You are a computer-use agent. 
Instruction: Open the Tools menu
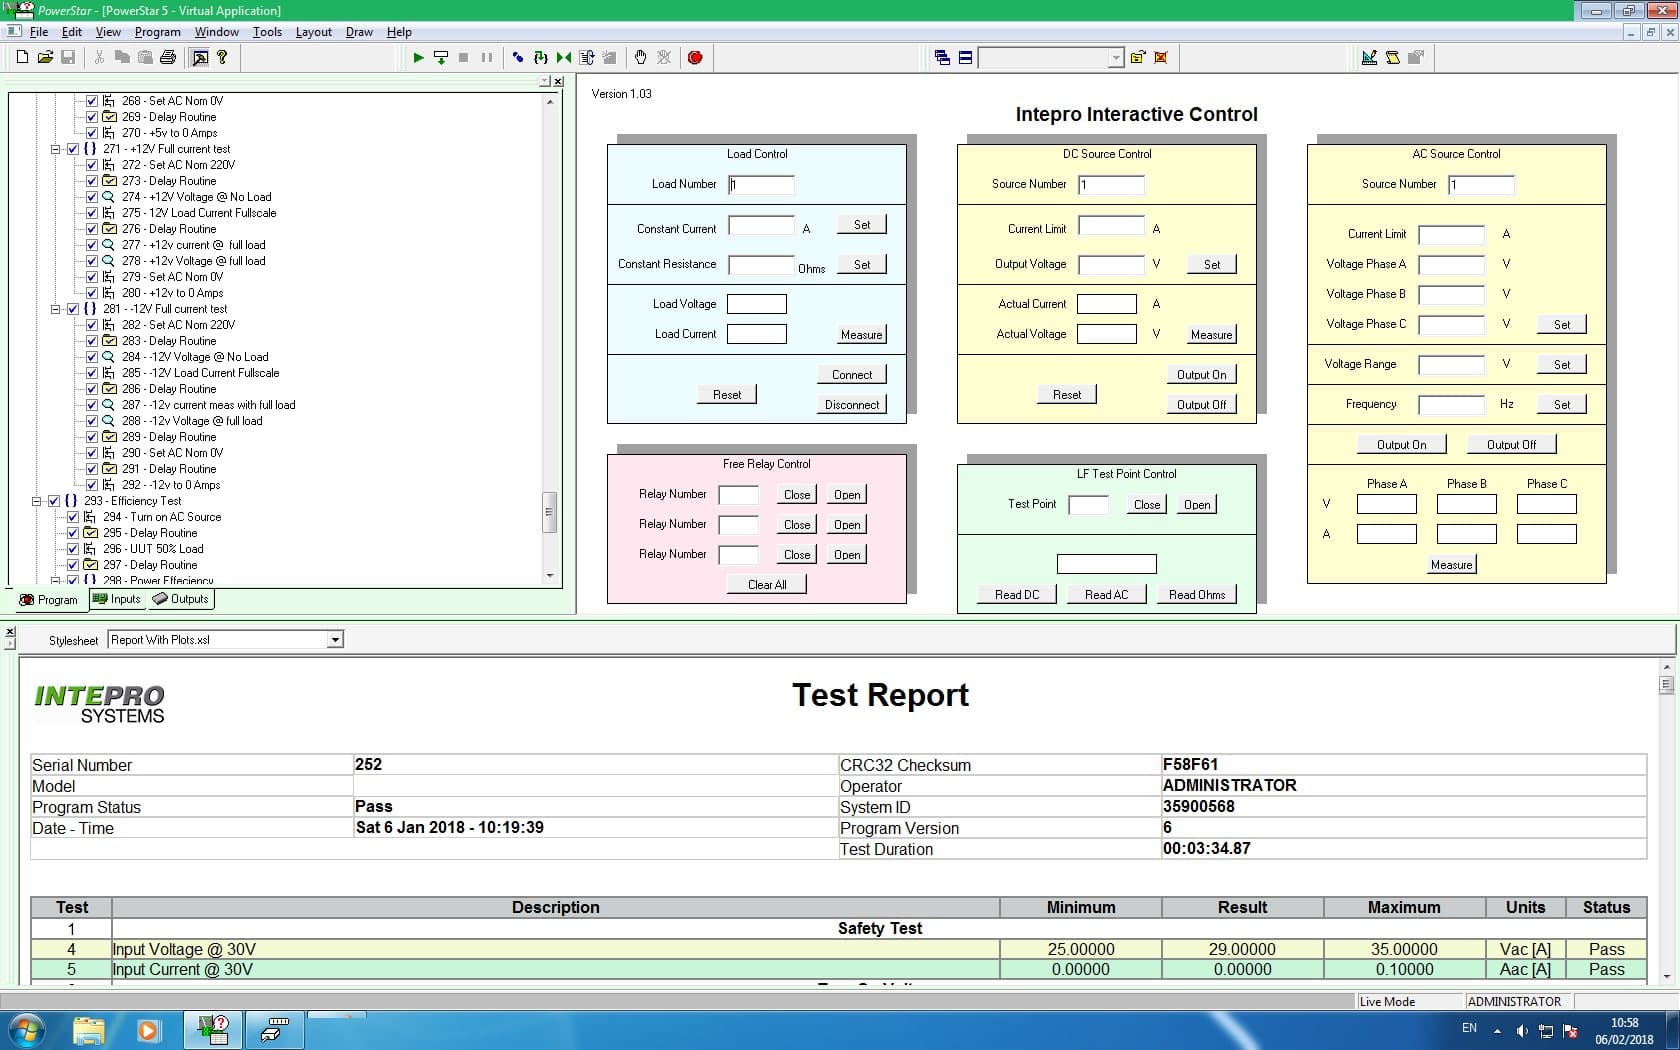pos(267,32)
